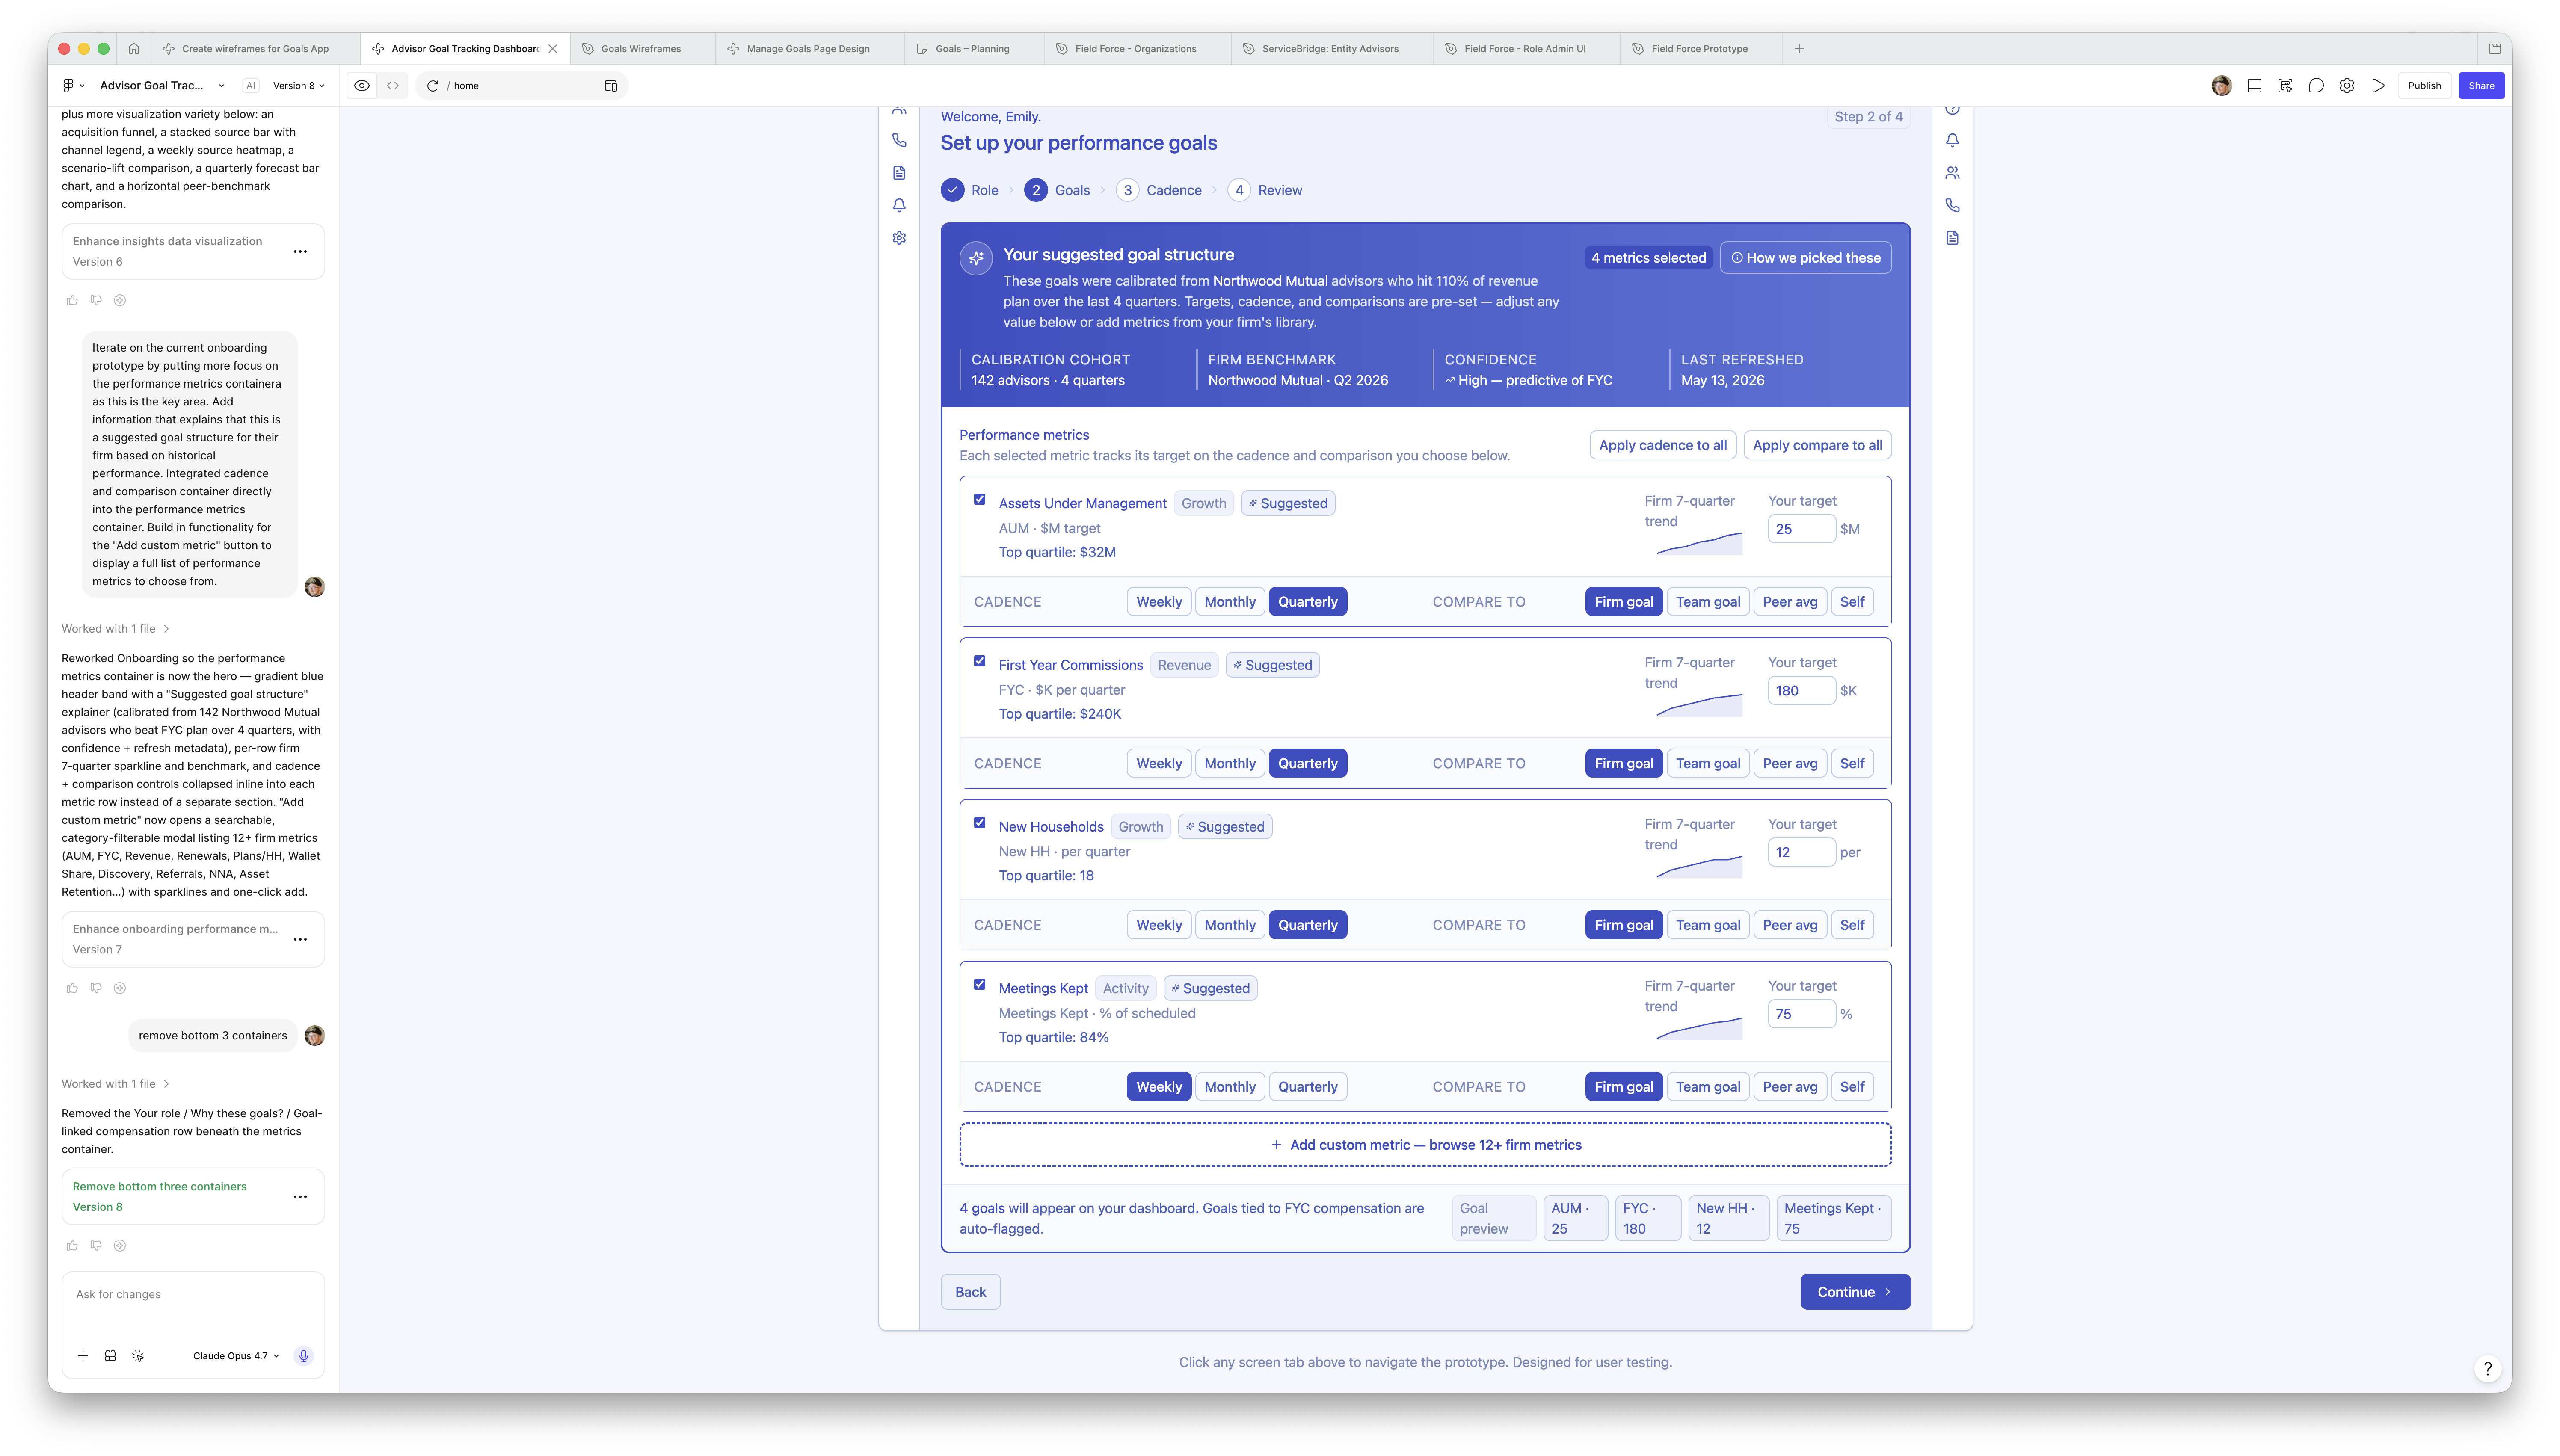Open the Version 8 dropdown
This screenshot has width=2560, height=1456.
[x=298, y=86]
